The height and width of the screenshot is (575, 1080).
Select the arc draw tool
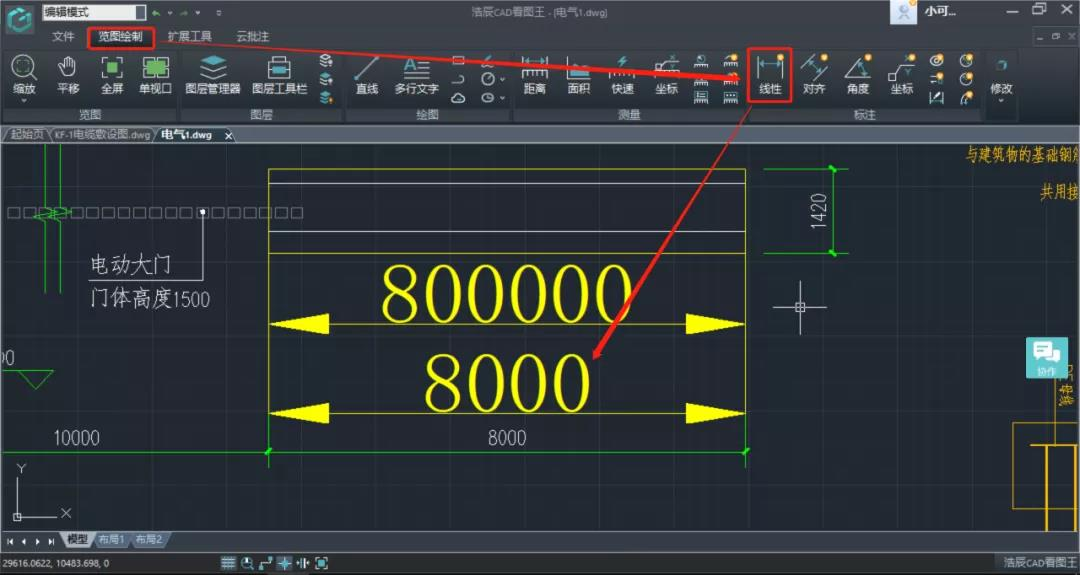[458, 79]
